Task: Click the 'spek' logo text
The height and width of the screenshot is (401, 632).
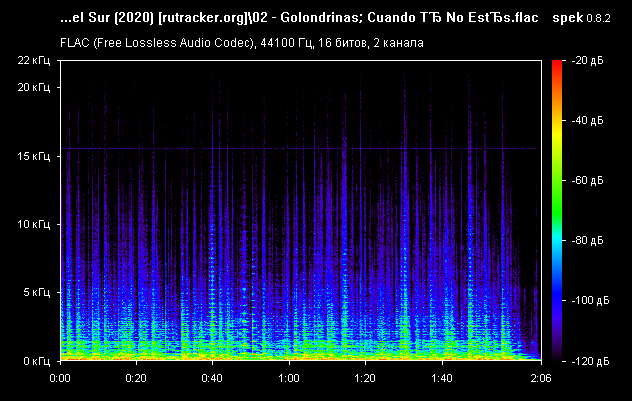Action: click(568, 18)
